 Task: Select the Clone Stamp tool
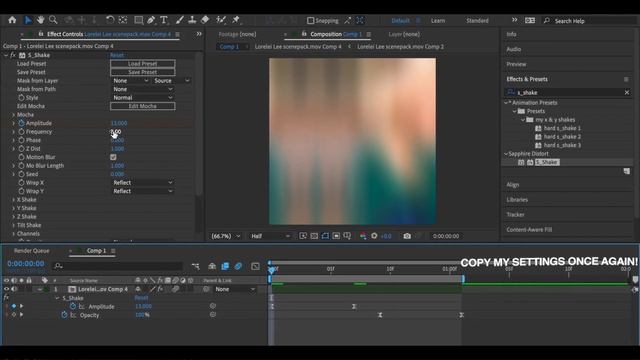[192, 20]
